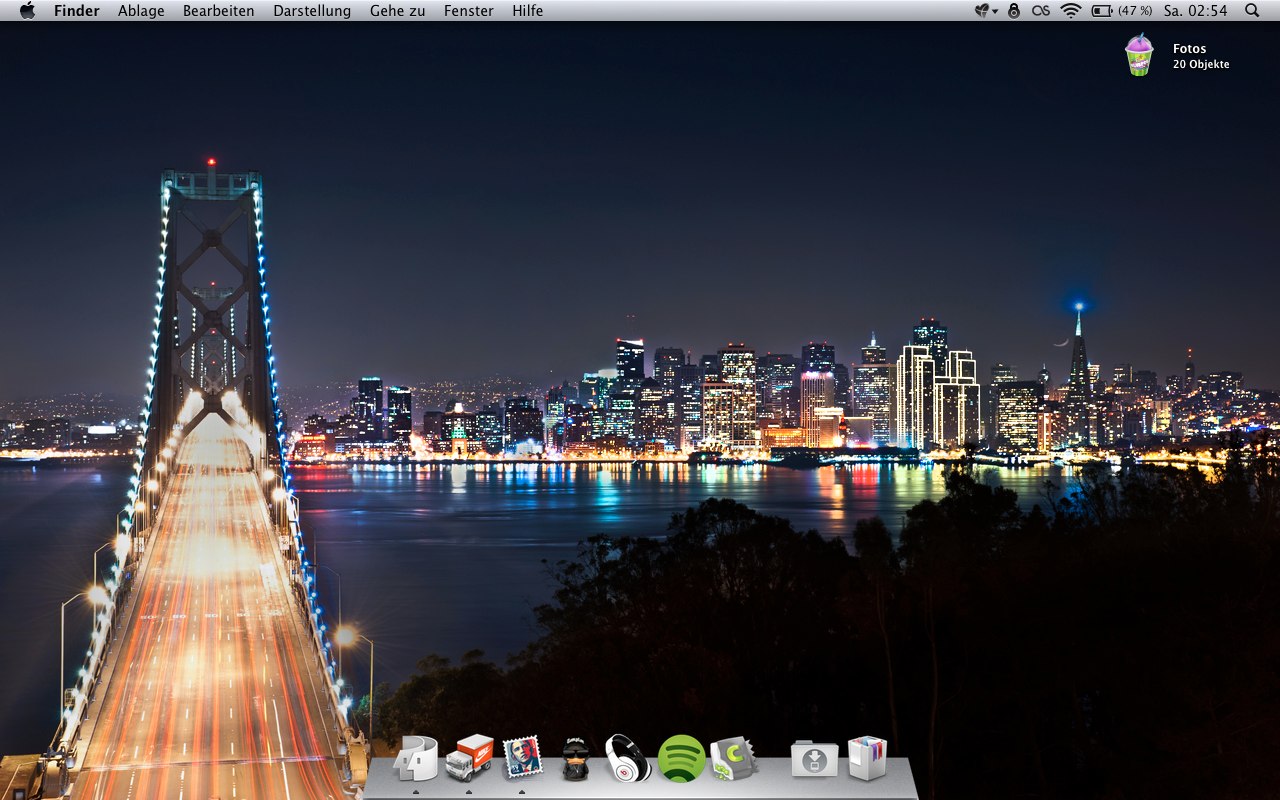1280x800 pixels.
Task: Open the gray C monster dock app
Action: tap(734, 758)
